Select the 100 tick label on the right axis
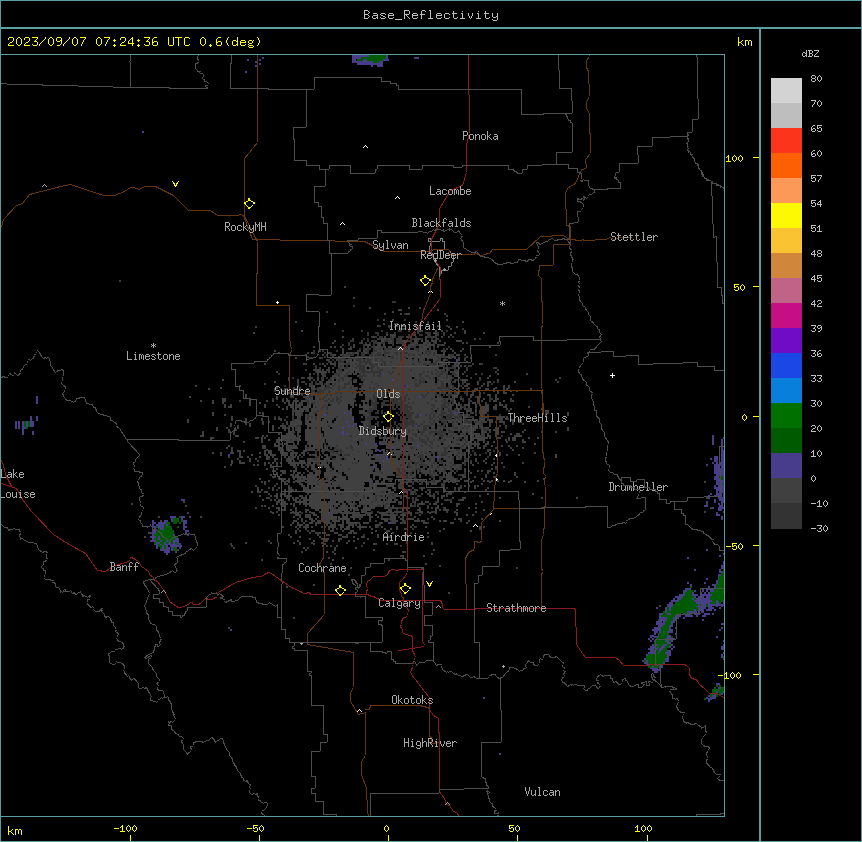 734,158
